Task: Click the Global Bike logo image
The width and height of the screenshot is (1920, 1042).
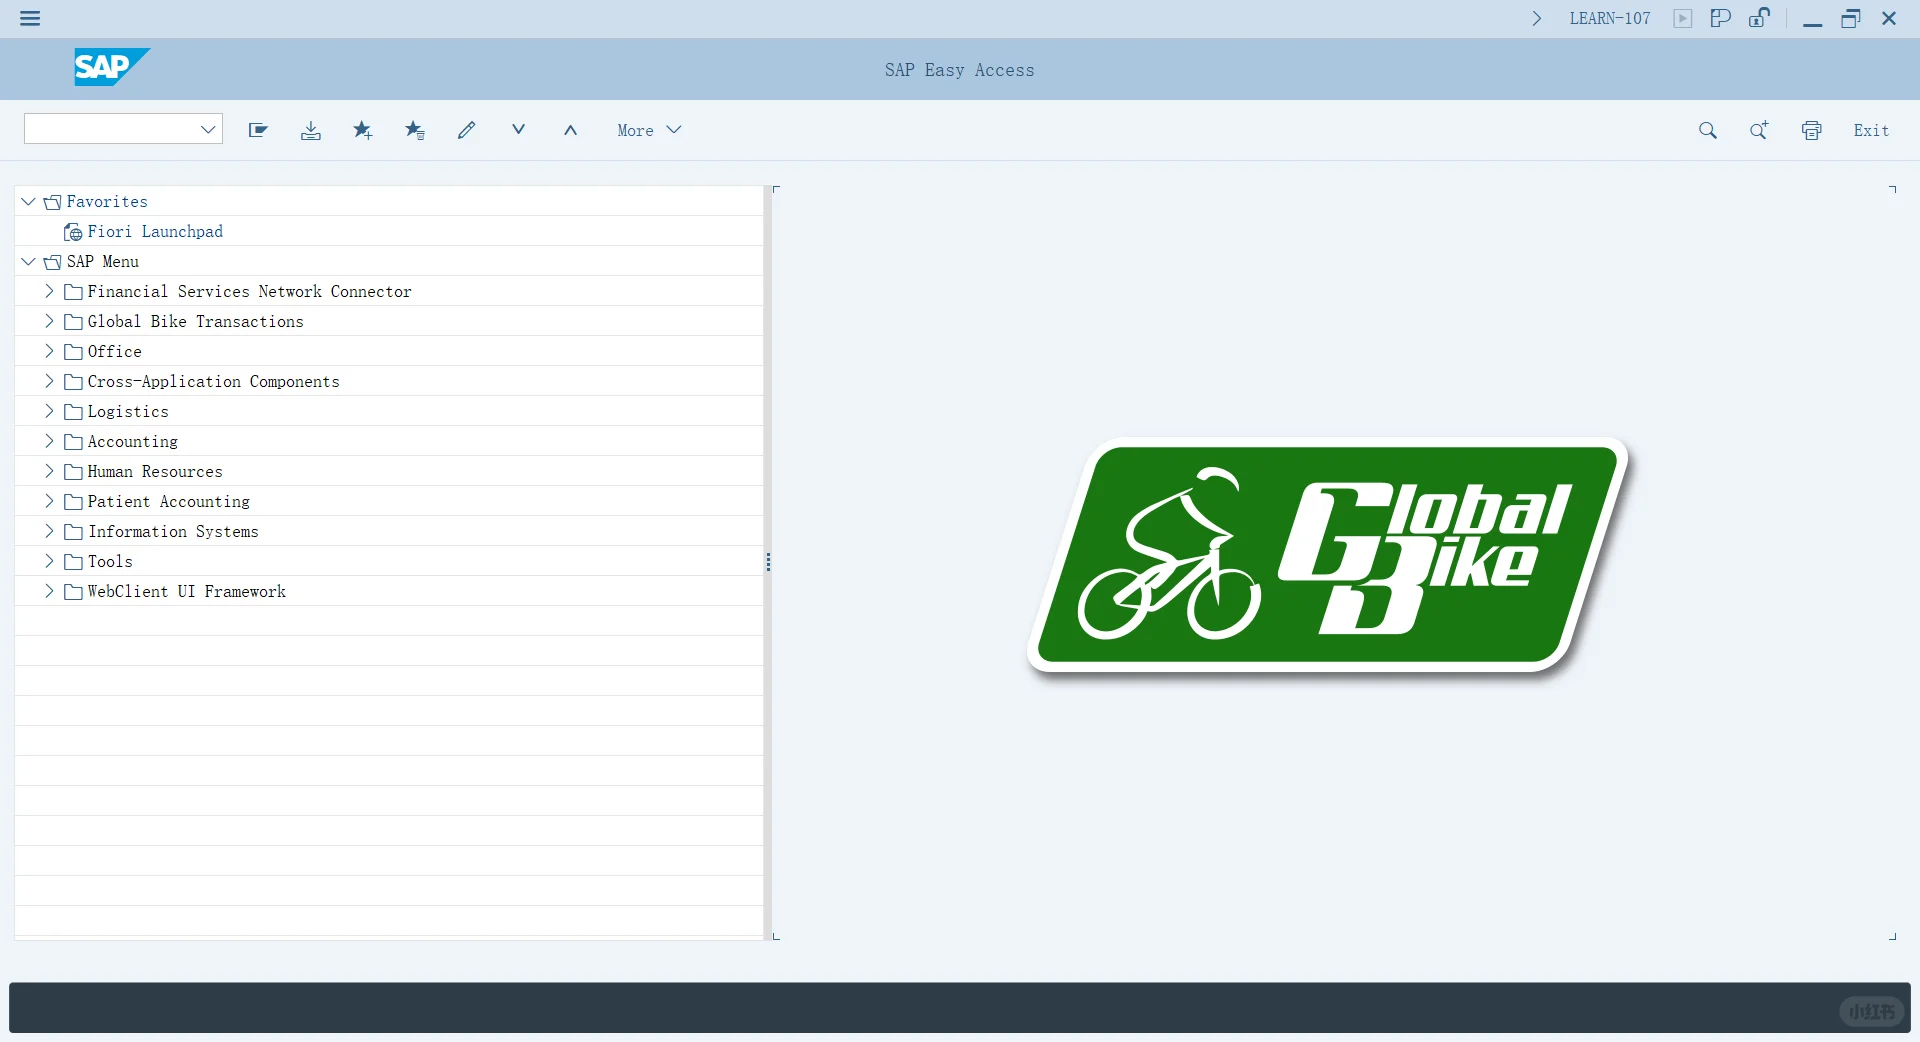Action: (x=1329, y=557)
